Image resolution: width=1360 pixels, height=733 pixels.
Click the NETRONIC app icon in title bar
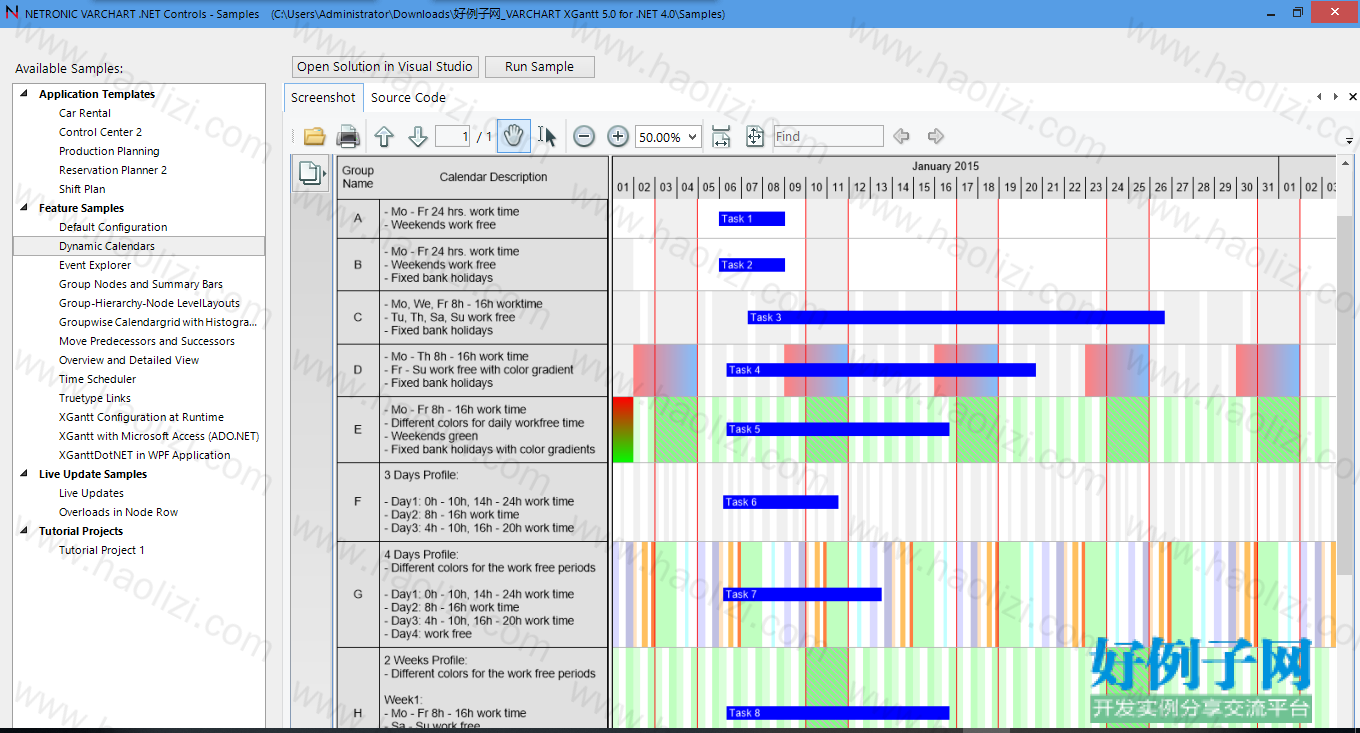(11, 13)
